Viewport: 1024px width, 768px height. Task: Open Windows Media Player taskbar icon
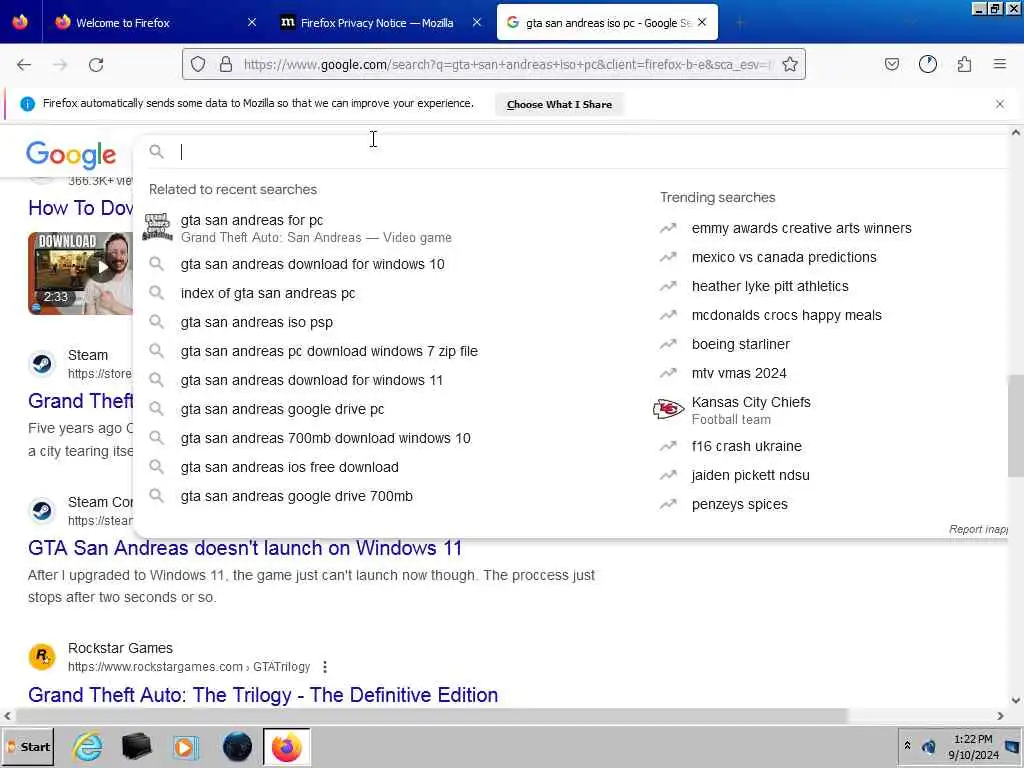click(186, 746)
